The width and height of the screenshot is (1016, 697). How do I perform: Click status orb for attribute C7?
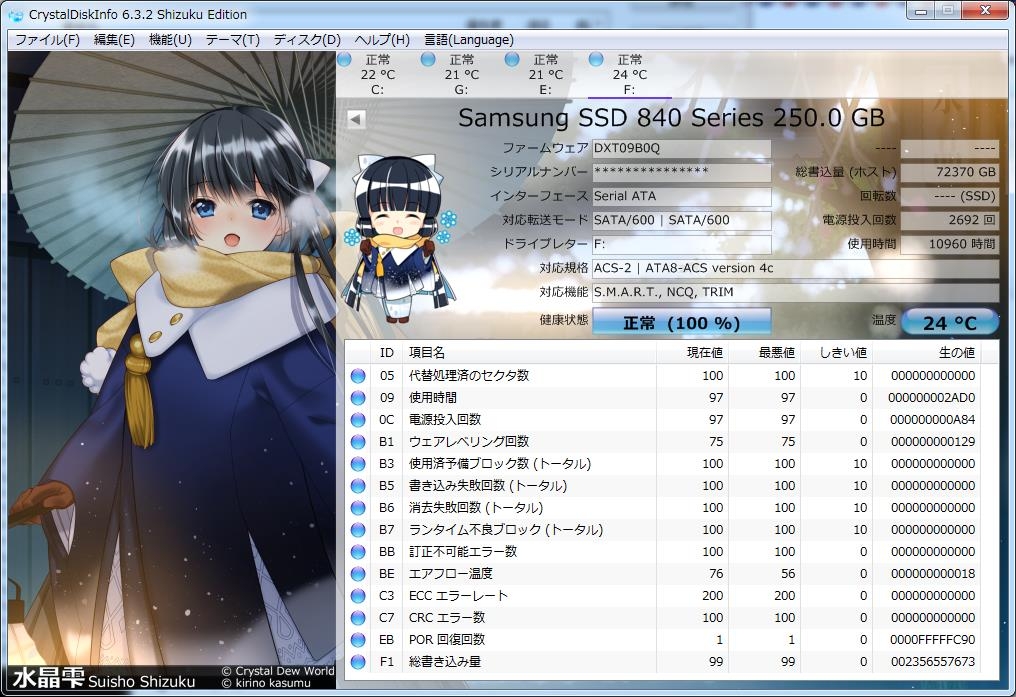point(358,618)
